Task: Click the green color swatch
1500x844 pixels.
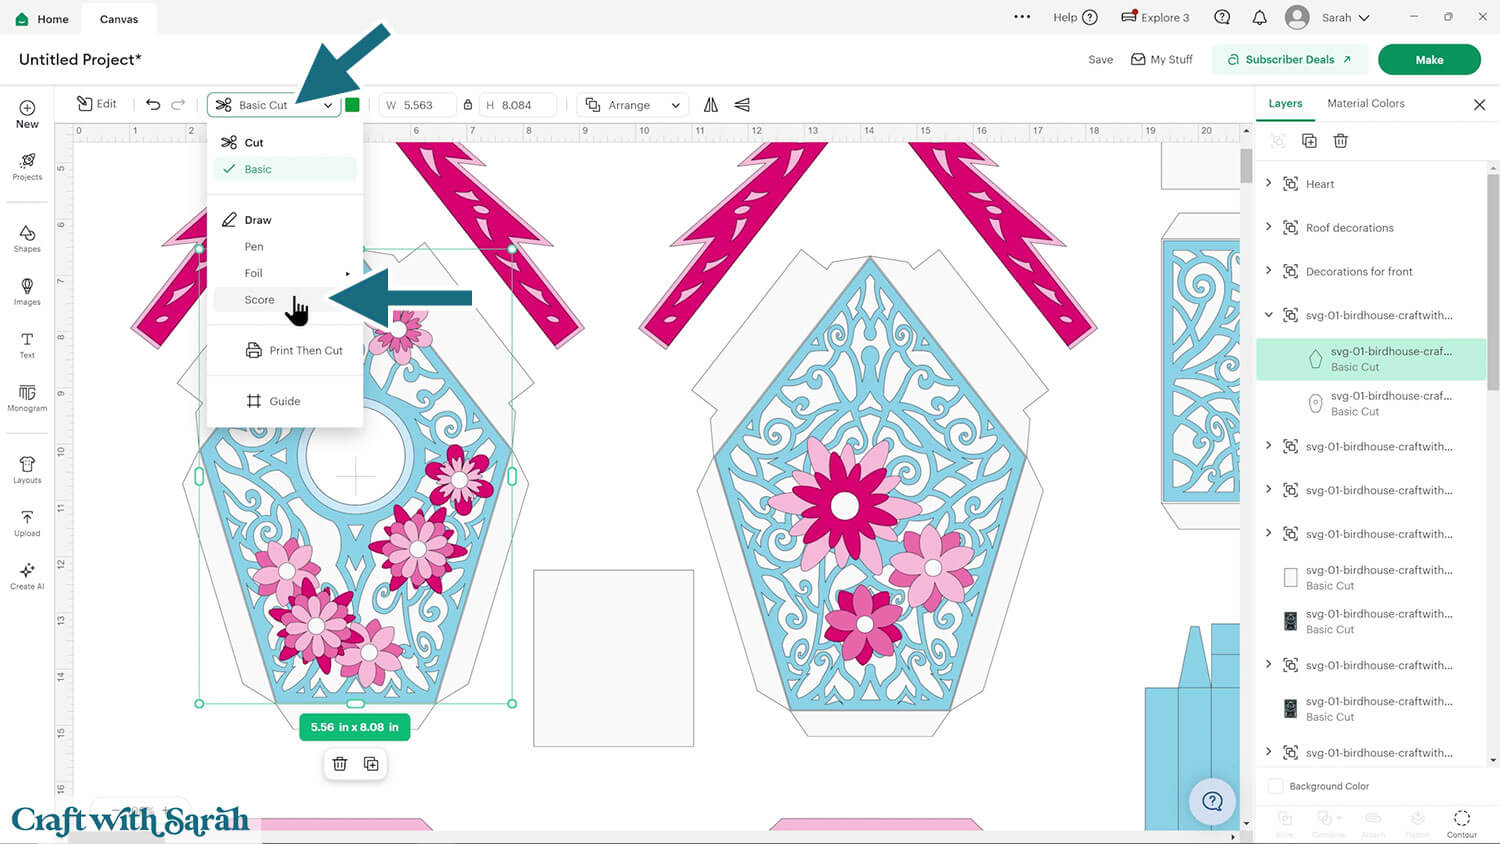Action: click(352, 105)
